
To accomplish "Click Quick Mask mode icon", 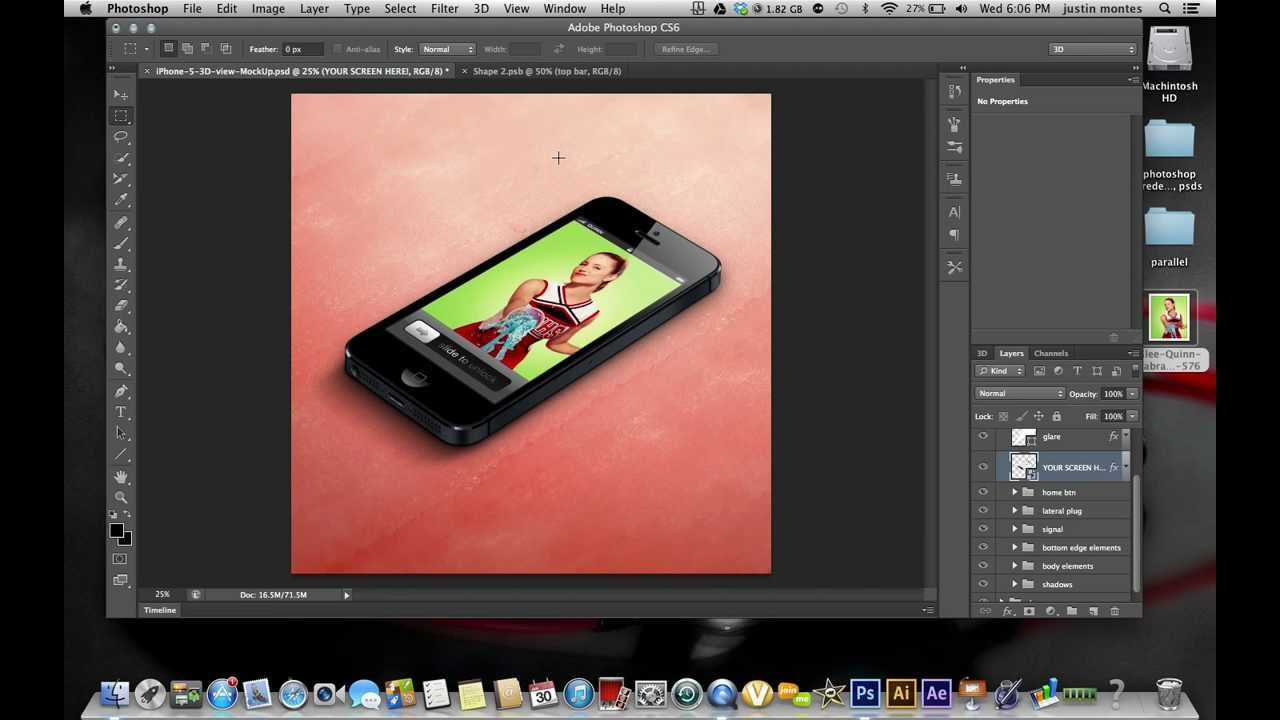I will (121, 559).
